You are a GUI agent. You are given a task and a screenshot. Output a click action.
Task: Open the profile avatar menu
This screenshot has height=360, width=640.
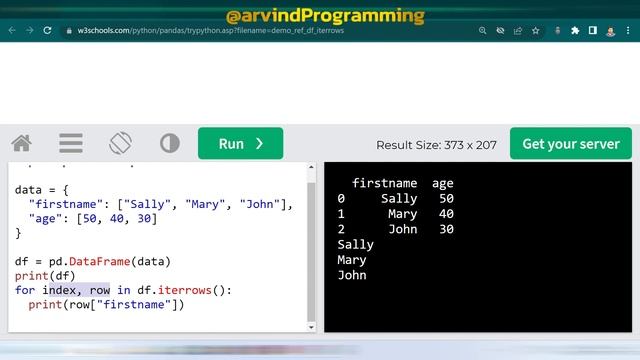pyautogui.click(x=611, y=31)
